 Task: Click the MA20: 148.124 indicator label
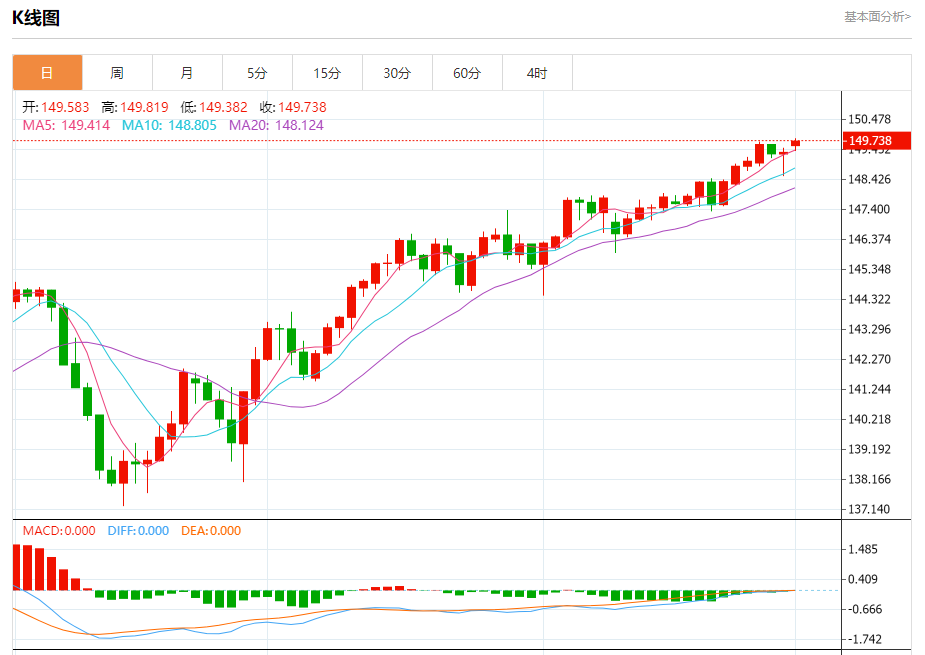(x=277, y=125)
